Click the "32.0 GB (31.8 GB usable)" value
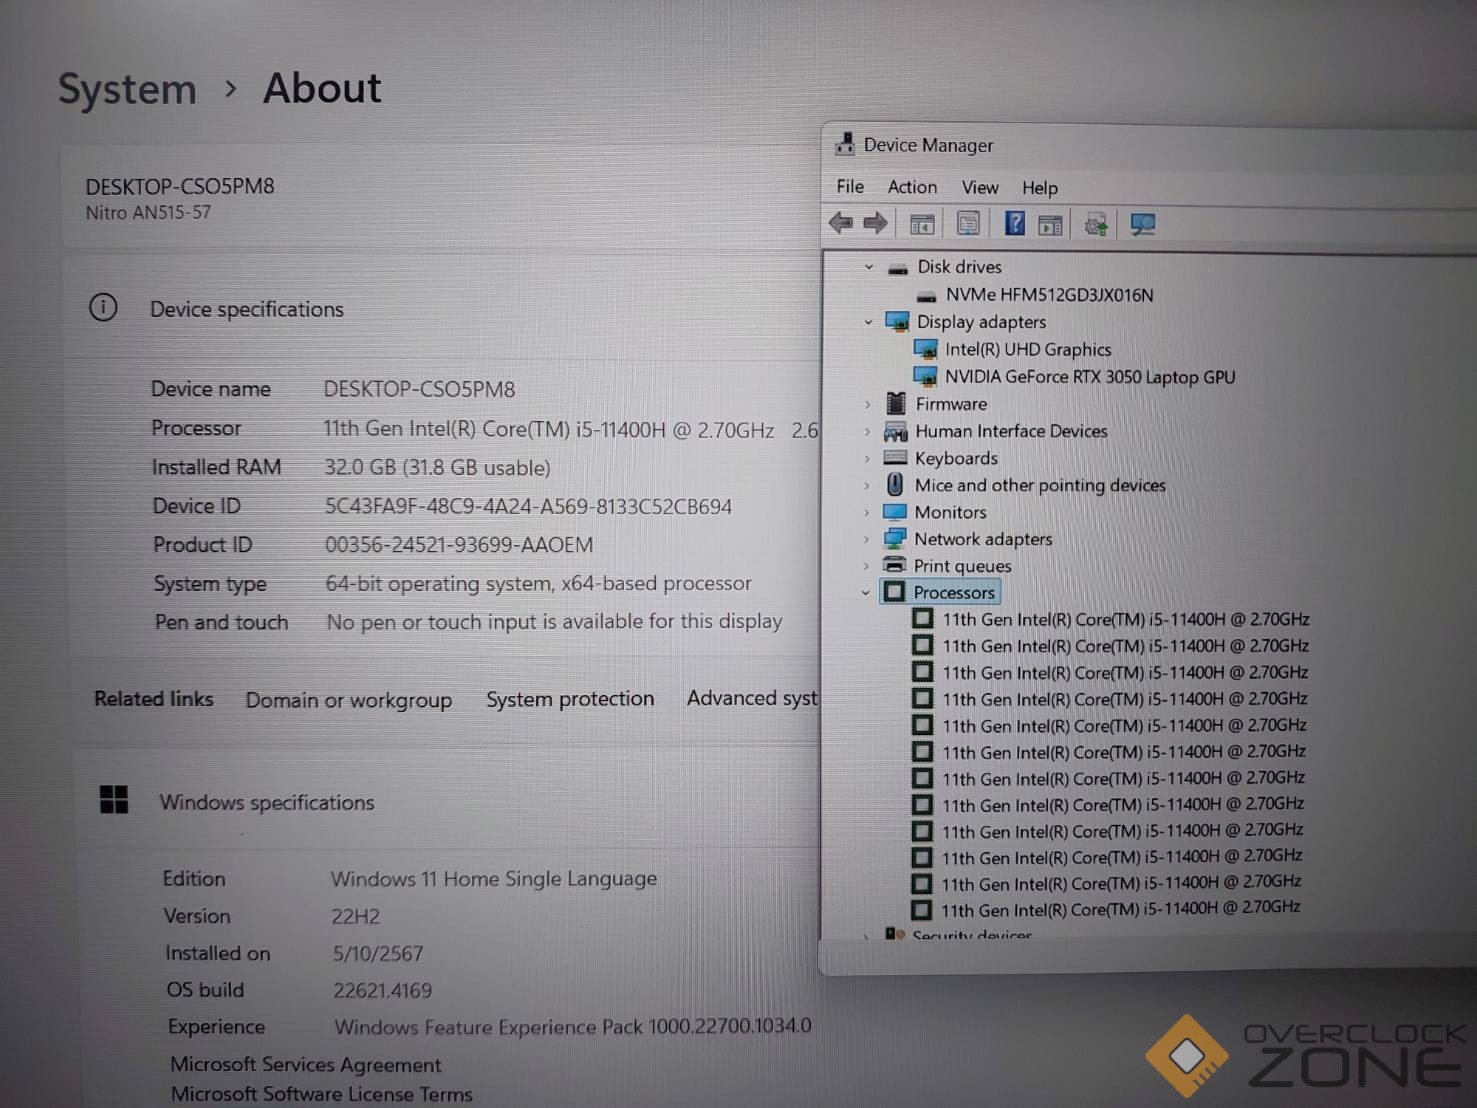The height and width of the screenshot is (1108, 1477). coord(437,468)
